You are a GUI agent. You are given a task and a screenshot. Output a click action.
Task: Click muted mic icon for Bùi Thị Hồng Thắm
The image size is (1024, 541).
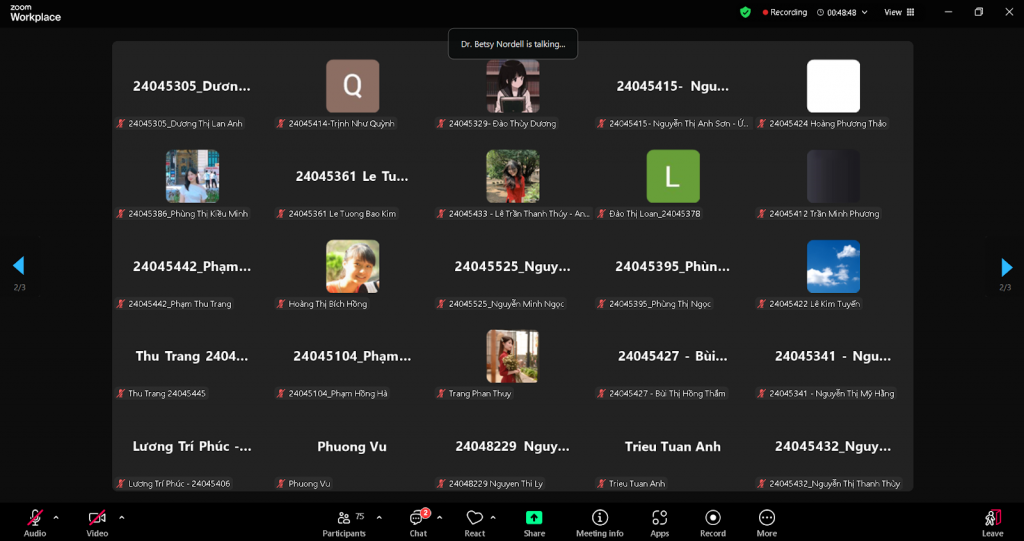click(601, 393)
